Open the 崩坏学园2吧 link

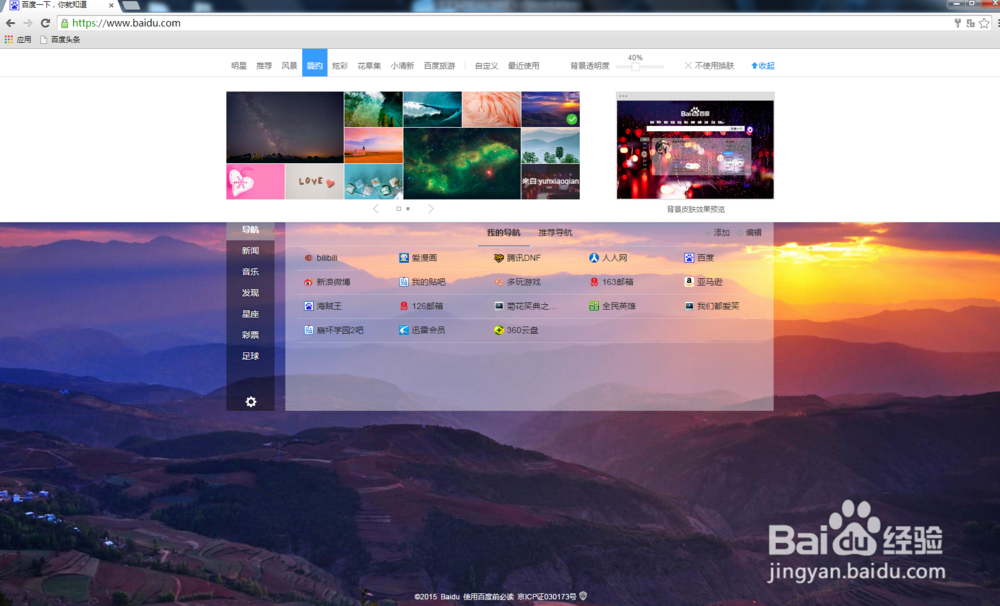[340, 330]
